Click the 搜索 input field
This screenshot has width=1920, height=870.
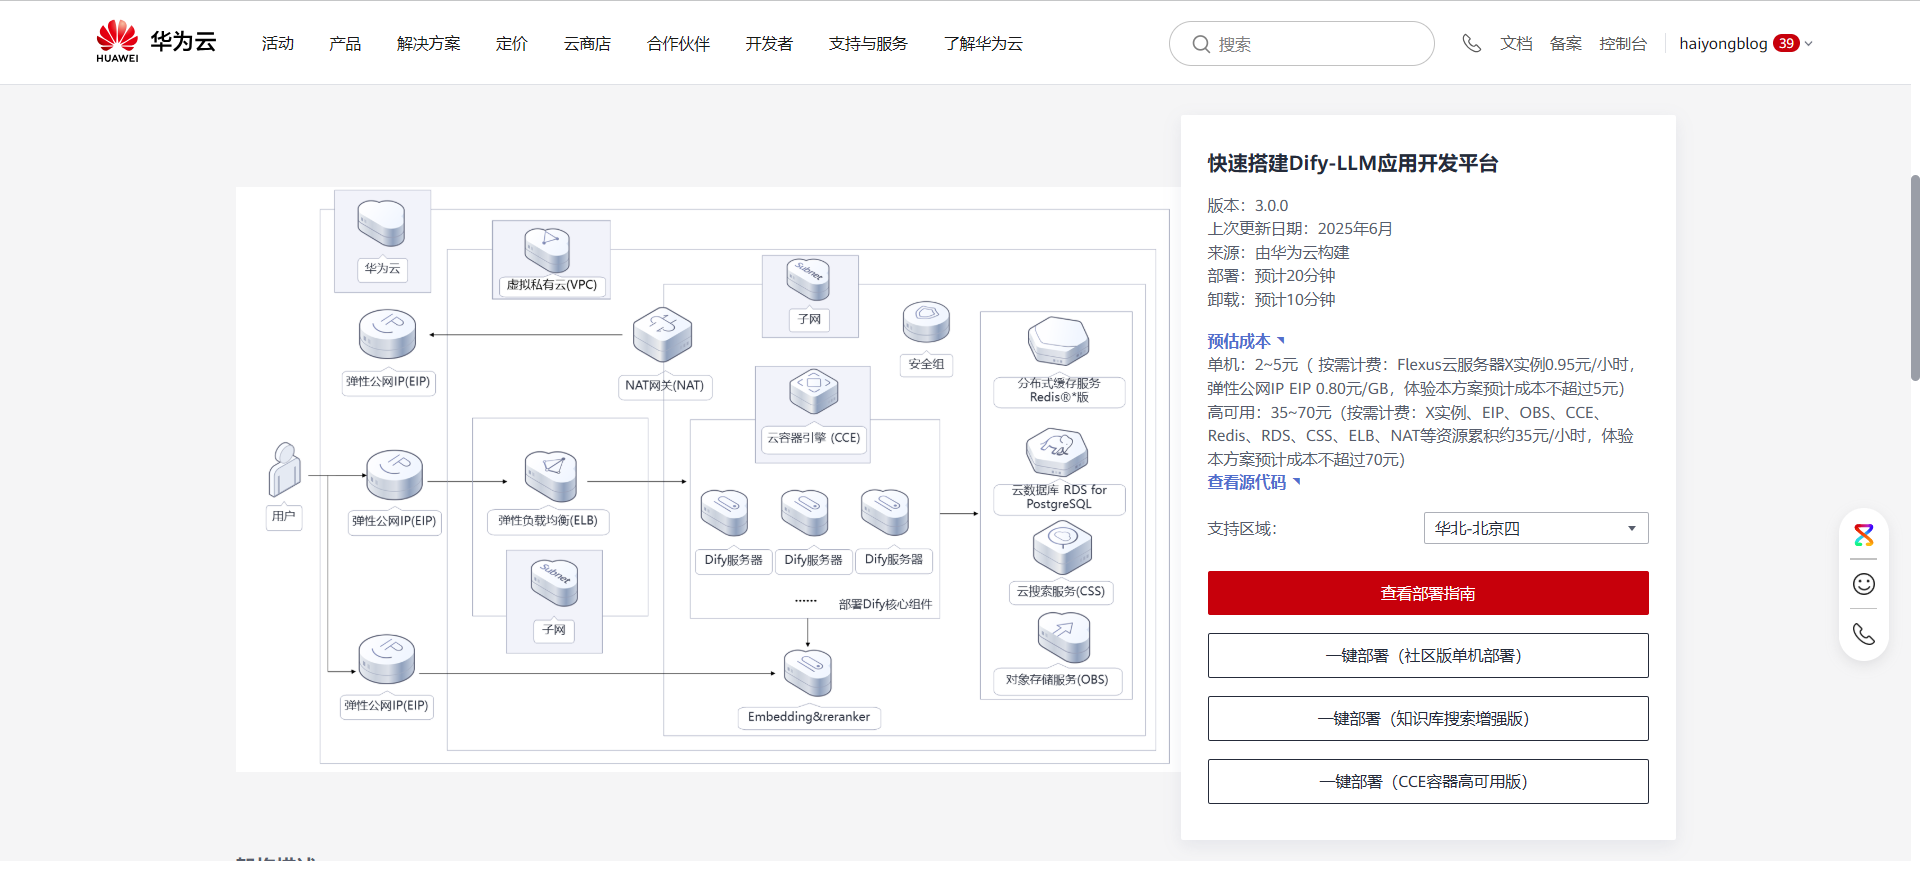(1302, 44)
